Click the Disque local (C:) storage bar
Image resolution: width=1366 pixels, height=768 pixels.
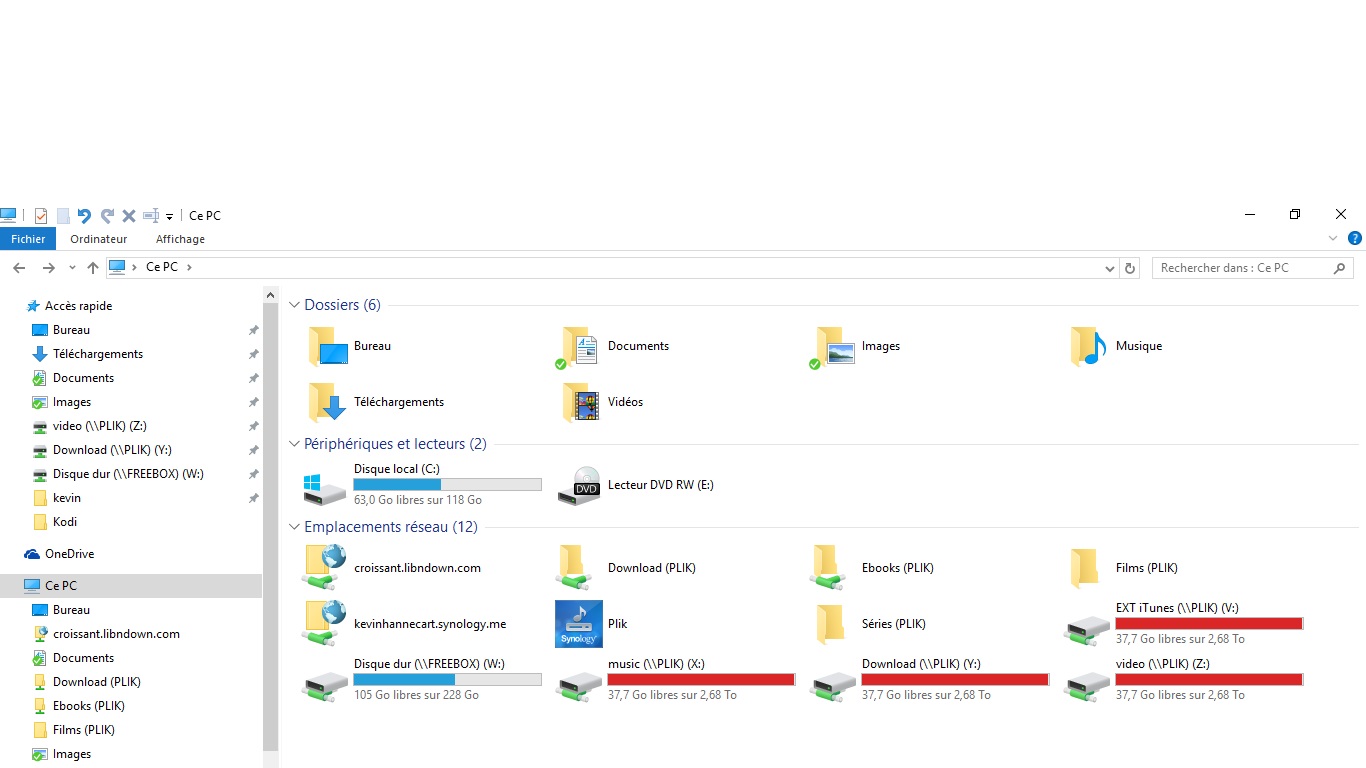(x=447, y=485)
